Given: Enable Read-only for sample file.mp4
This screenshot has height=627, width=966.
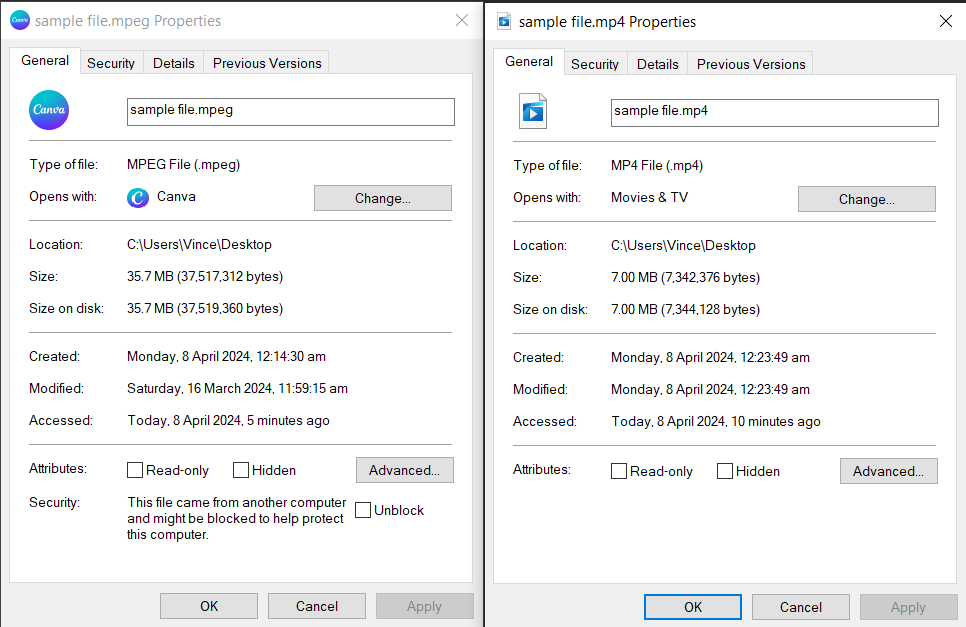Looking at the screenshot, I should point(619,471).
